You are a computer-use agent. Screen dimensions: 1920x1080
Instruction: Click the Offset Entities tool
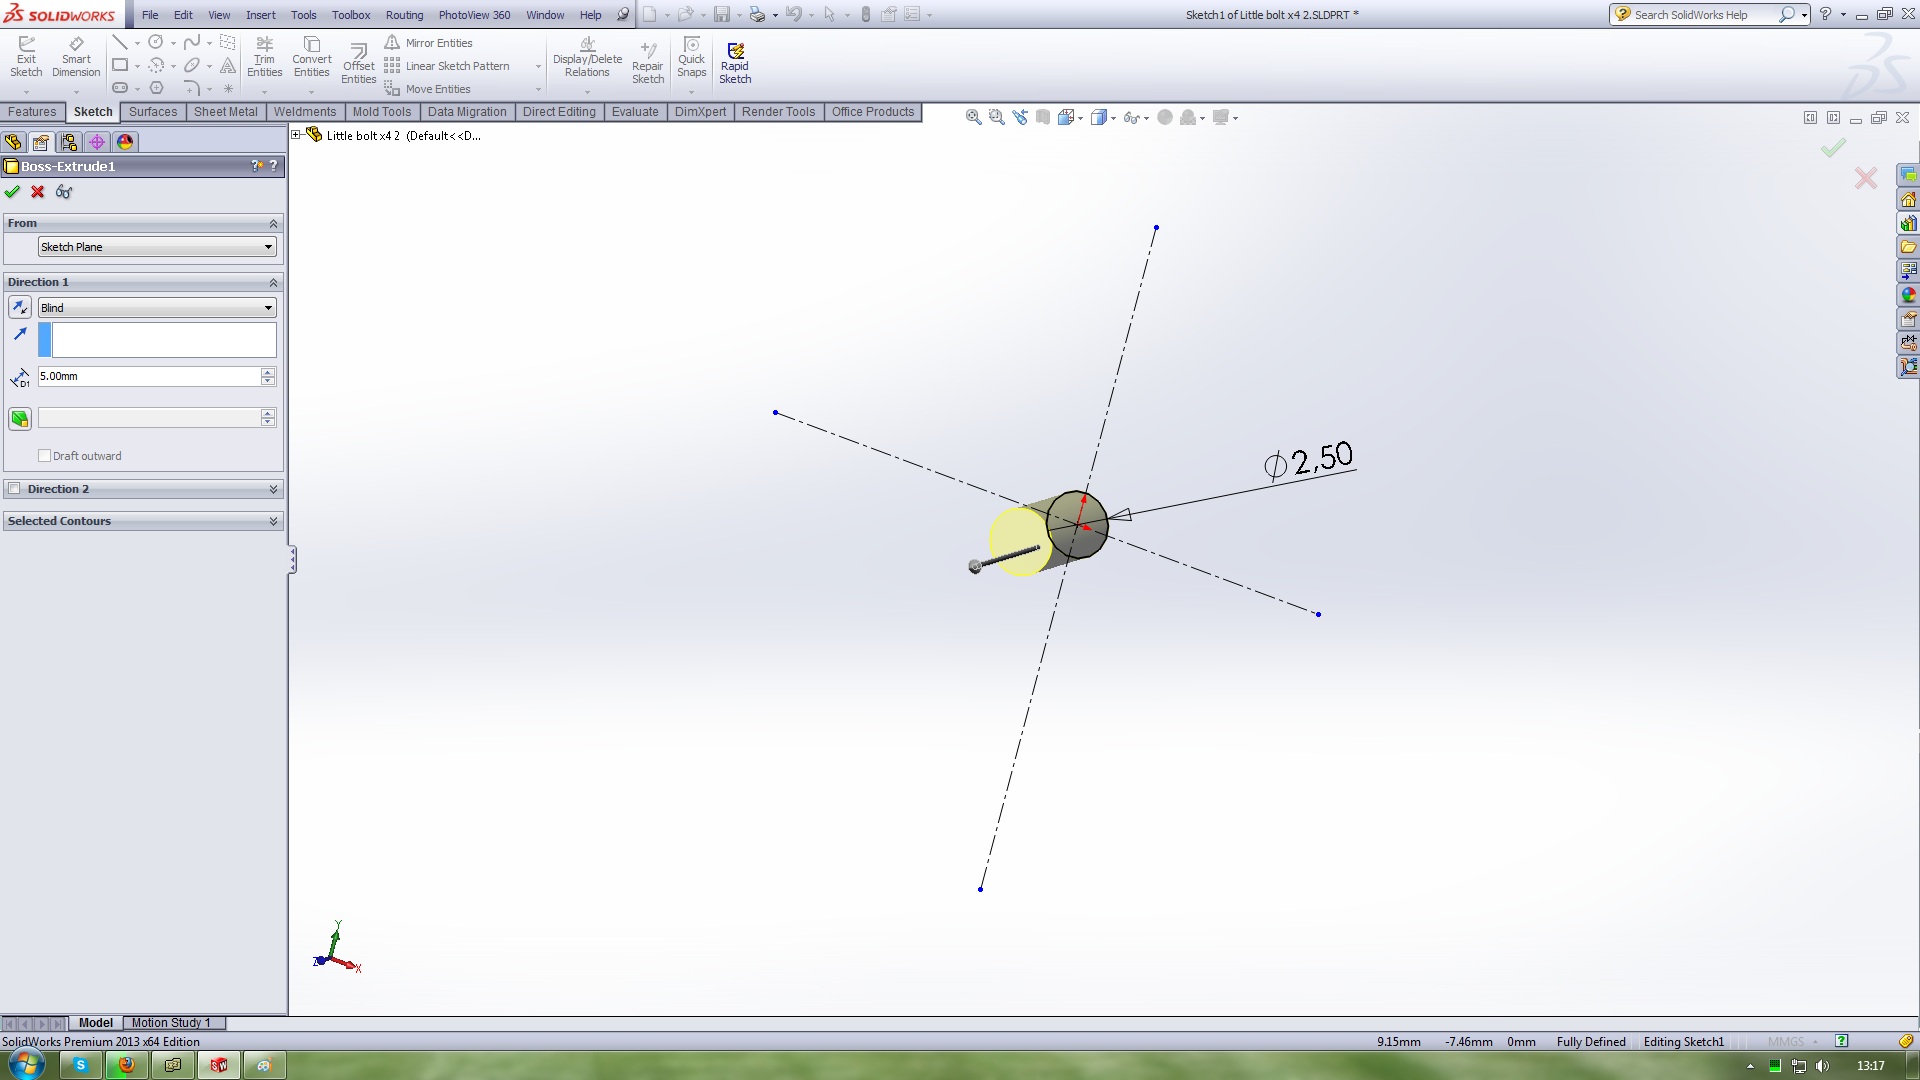358,64
